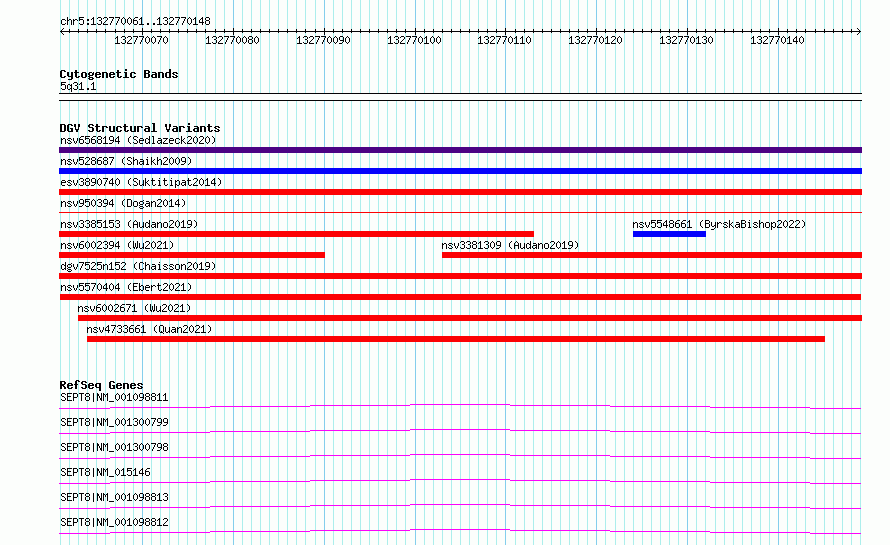Click the magenta line under SEPT8|NM_001098811
The image size is (890, 545).
[460, 406]
